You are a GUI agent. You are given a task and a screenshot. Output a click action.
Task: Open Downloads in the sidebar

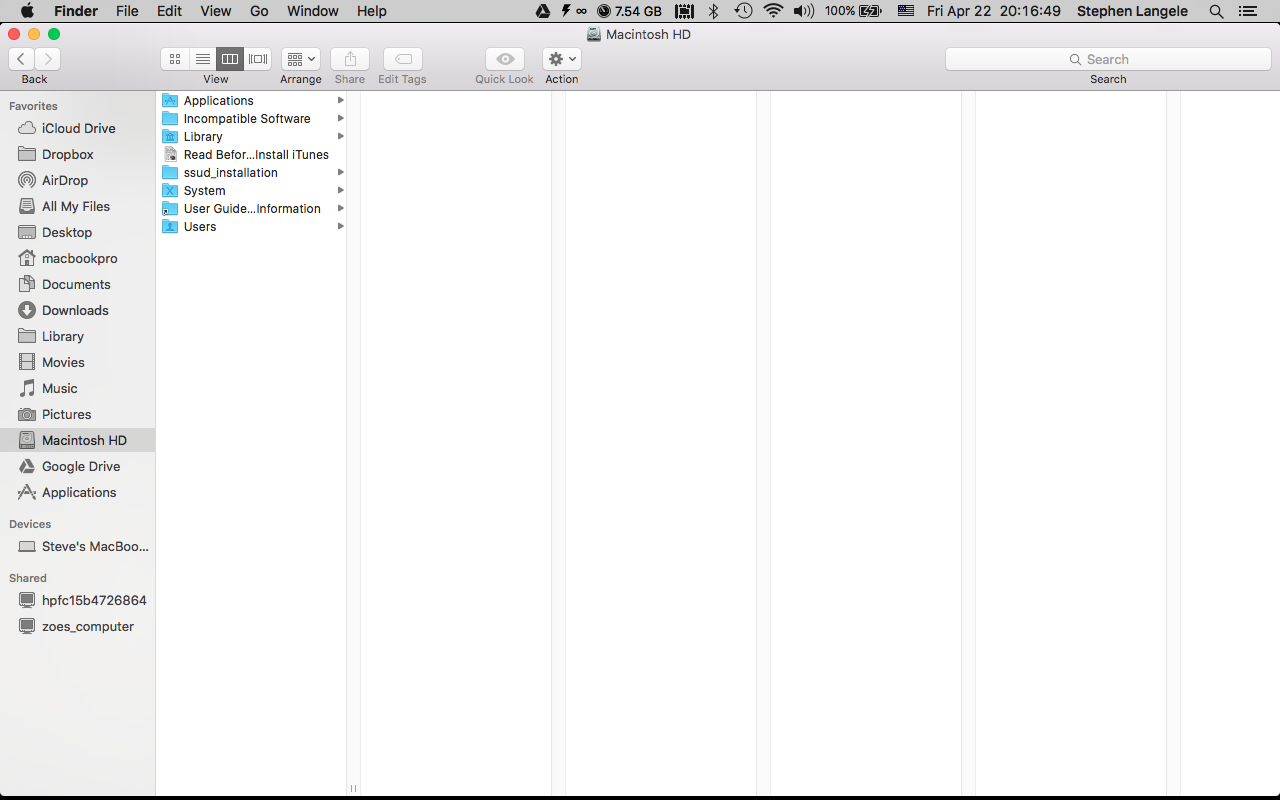click(x=78, y=310)
